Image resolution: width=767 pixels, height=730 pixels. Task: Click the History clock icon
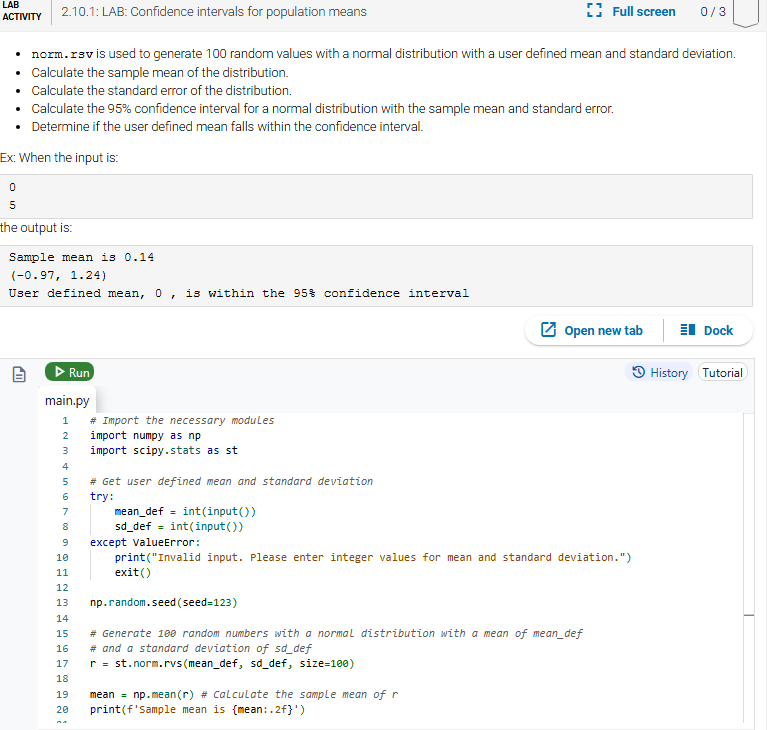click(x=638, y=372)
